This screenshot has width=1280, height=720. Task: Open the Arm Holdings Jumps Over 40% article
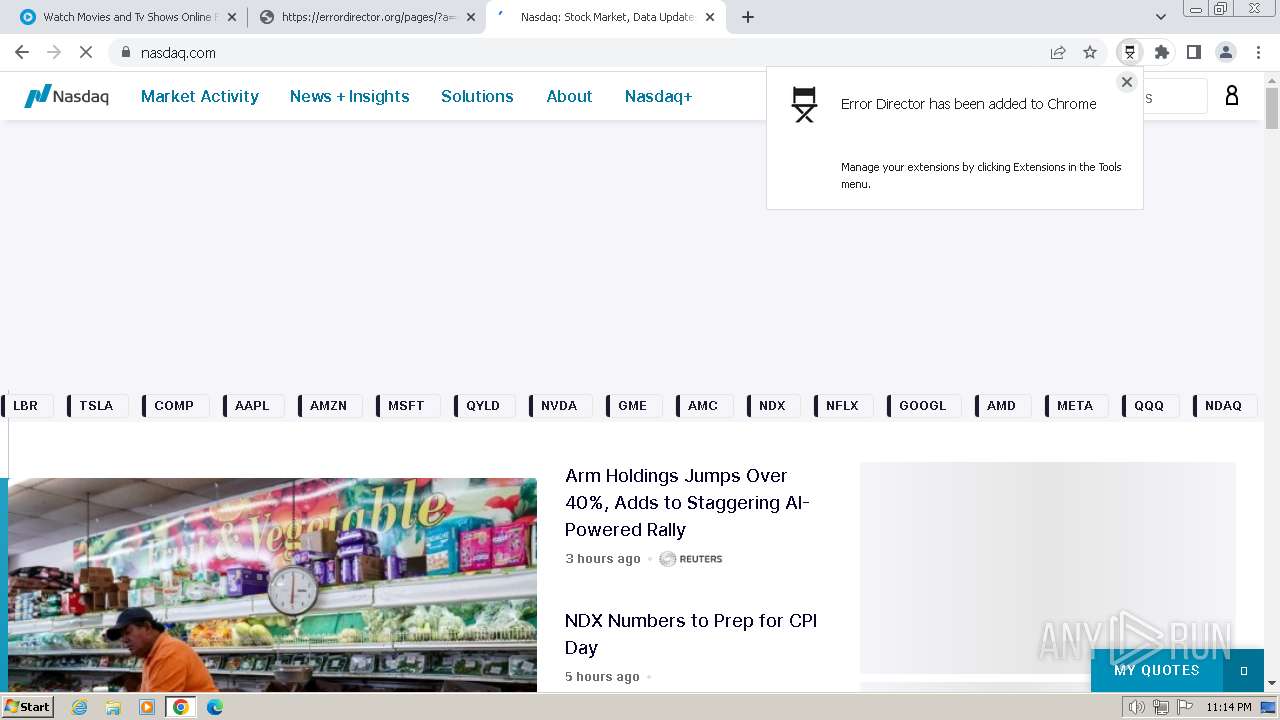click(x=688, y=503)
